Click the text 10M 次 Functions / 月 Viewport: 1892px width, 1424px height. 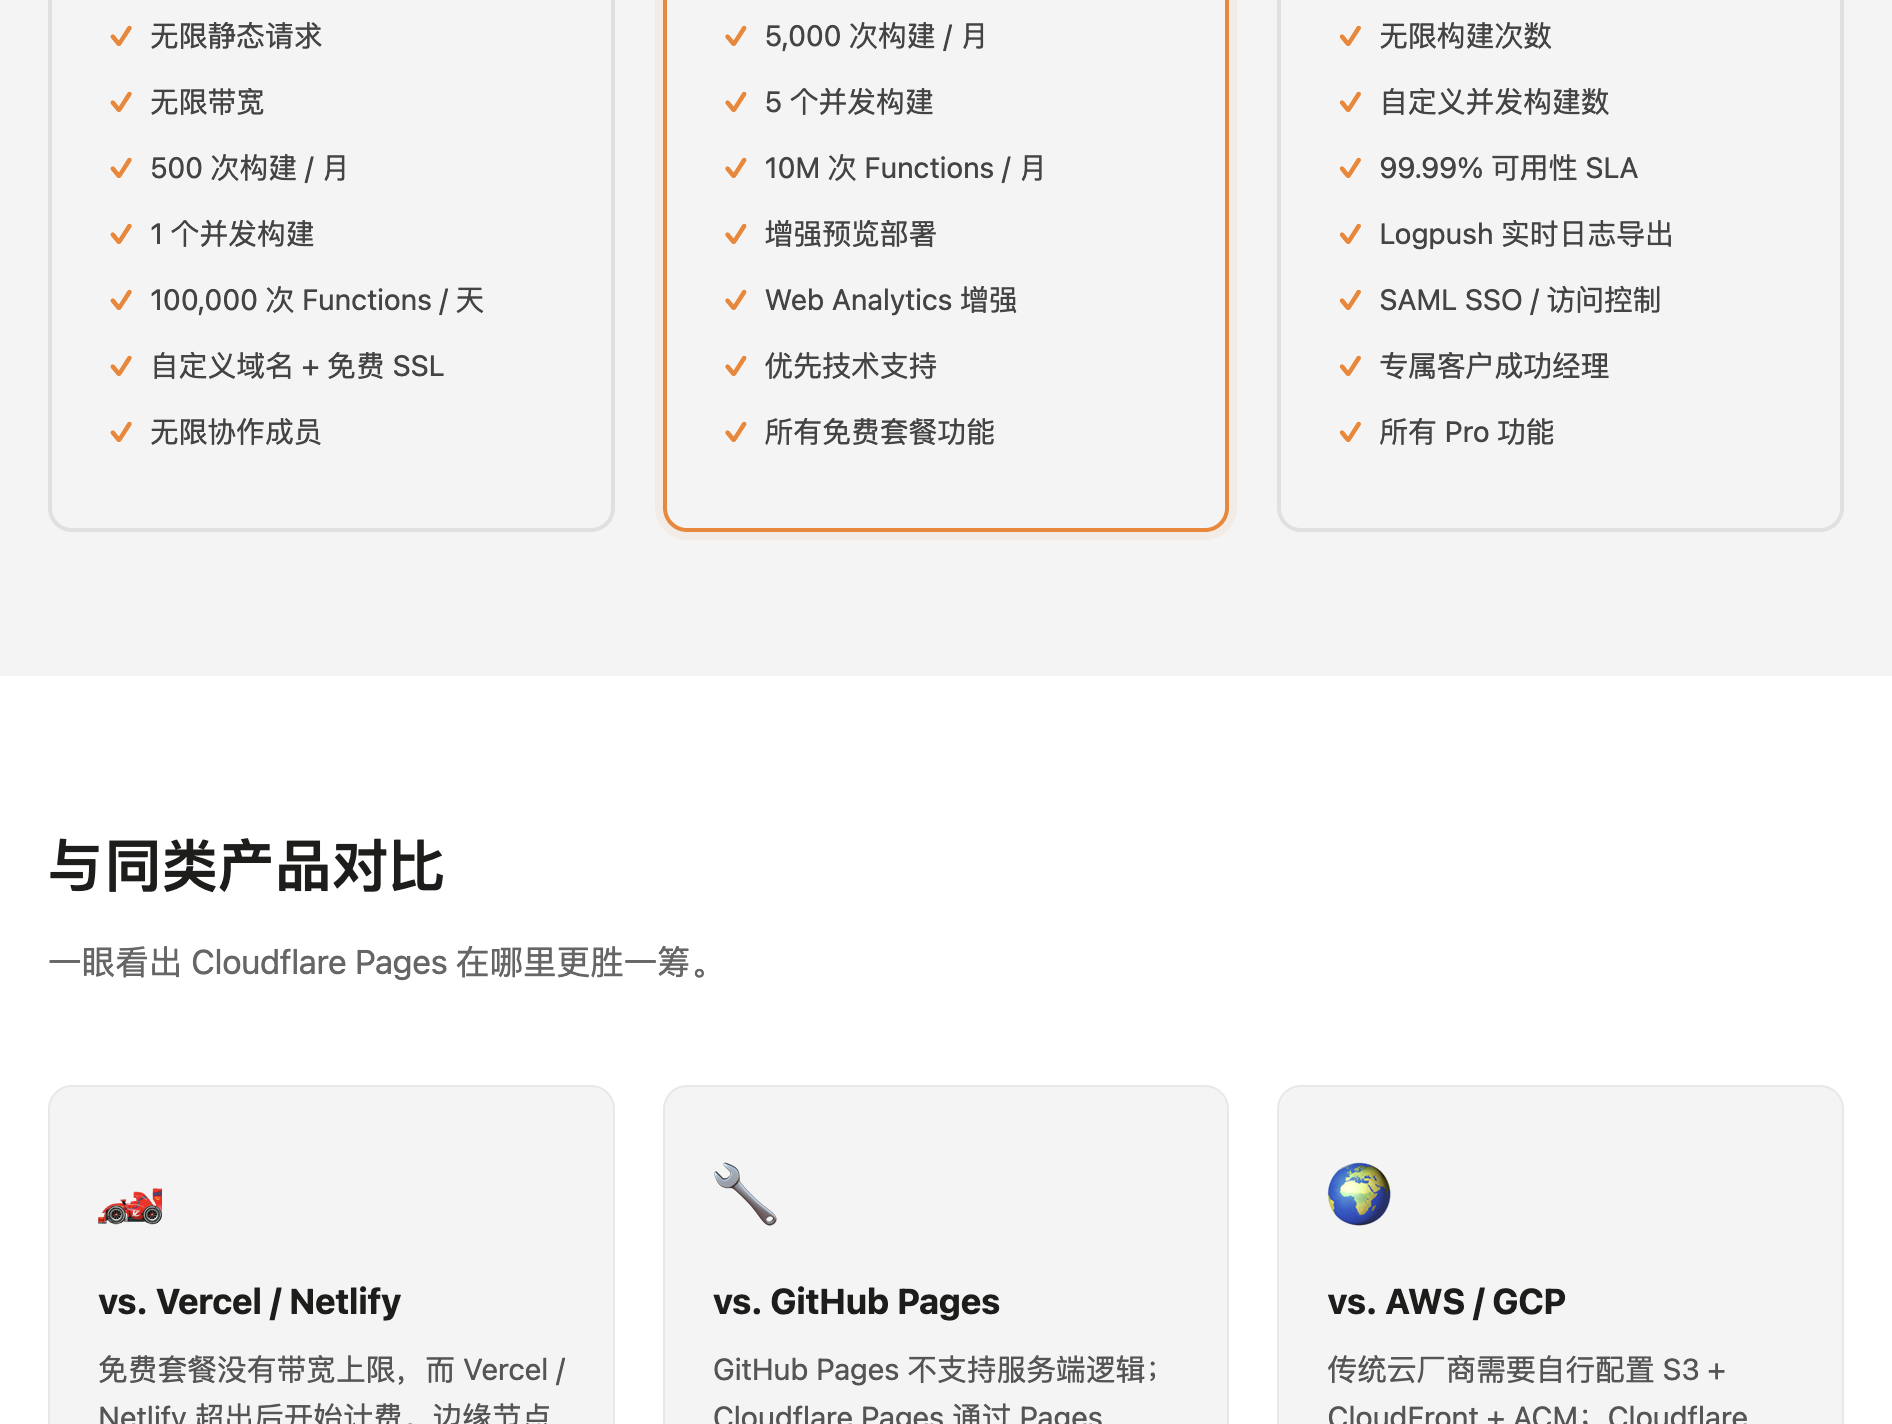pos(905,168)
